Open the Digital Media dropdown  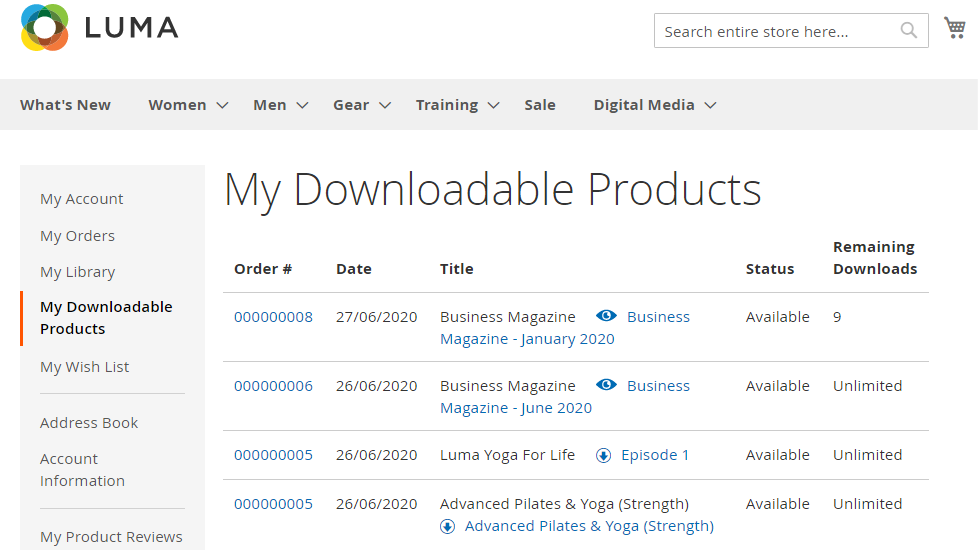[x=654, y=105]
